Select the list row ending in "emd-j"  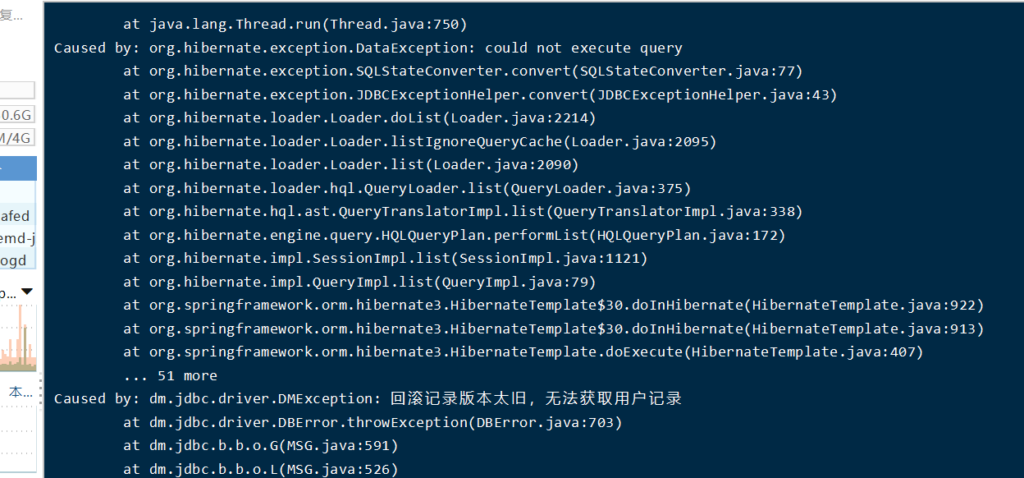(x=17, y=238)
